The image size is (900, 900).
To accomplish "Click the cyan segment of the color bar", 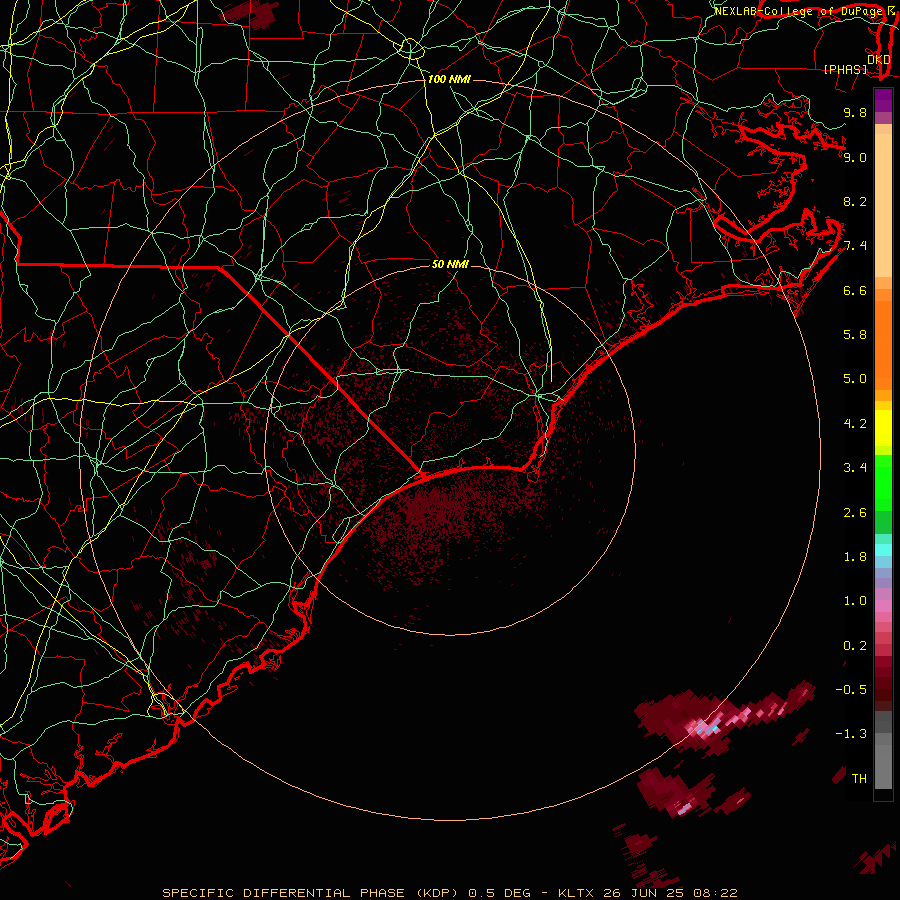I will click(x=883, y=550).
